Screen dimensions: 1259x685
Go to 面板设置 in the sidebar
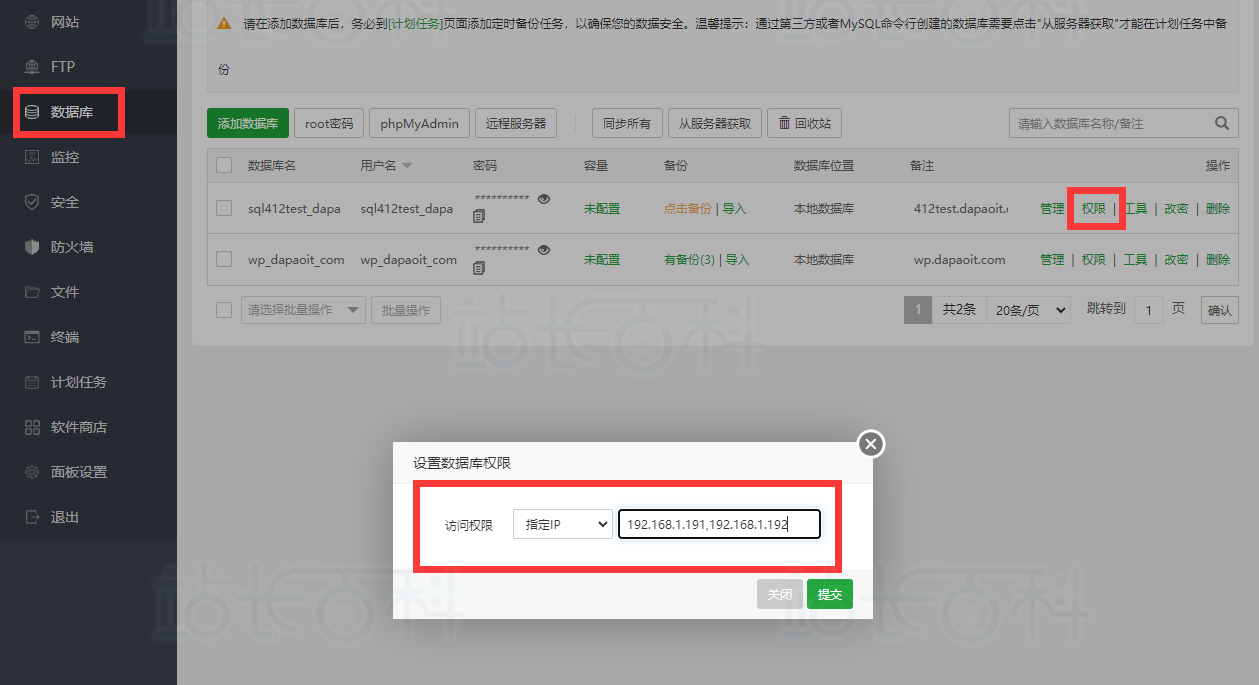pos(78,472)
